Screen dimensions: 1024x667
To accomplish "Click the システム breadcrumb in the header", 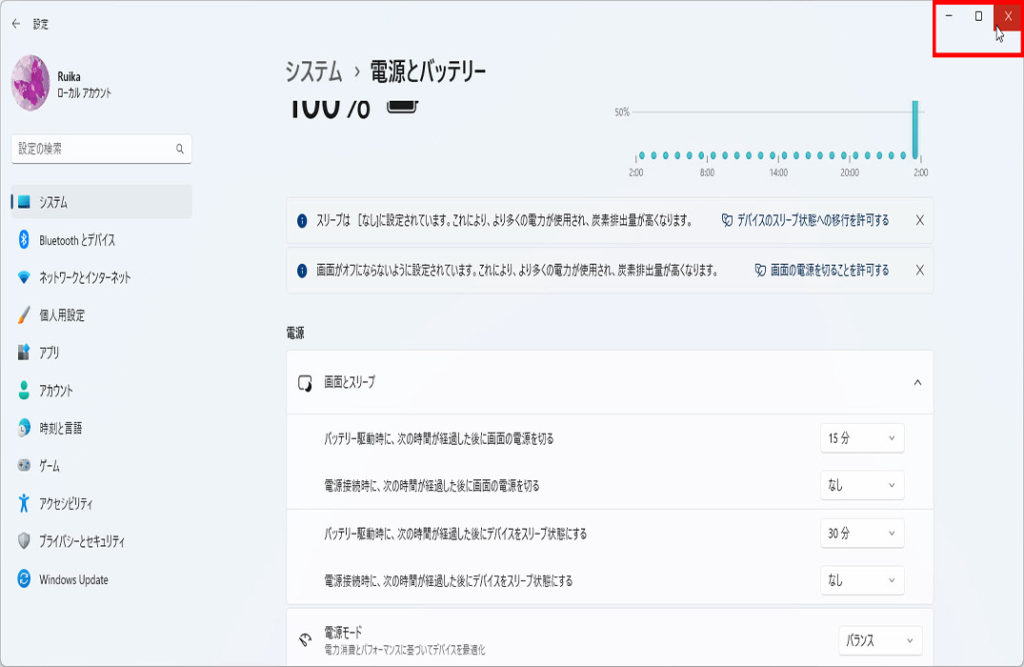I will click(313, 72).
